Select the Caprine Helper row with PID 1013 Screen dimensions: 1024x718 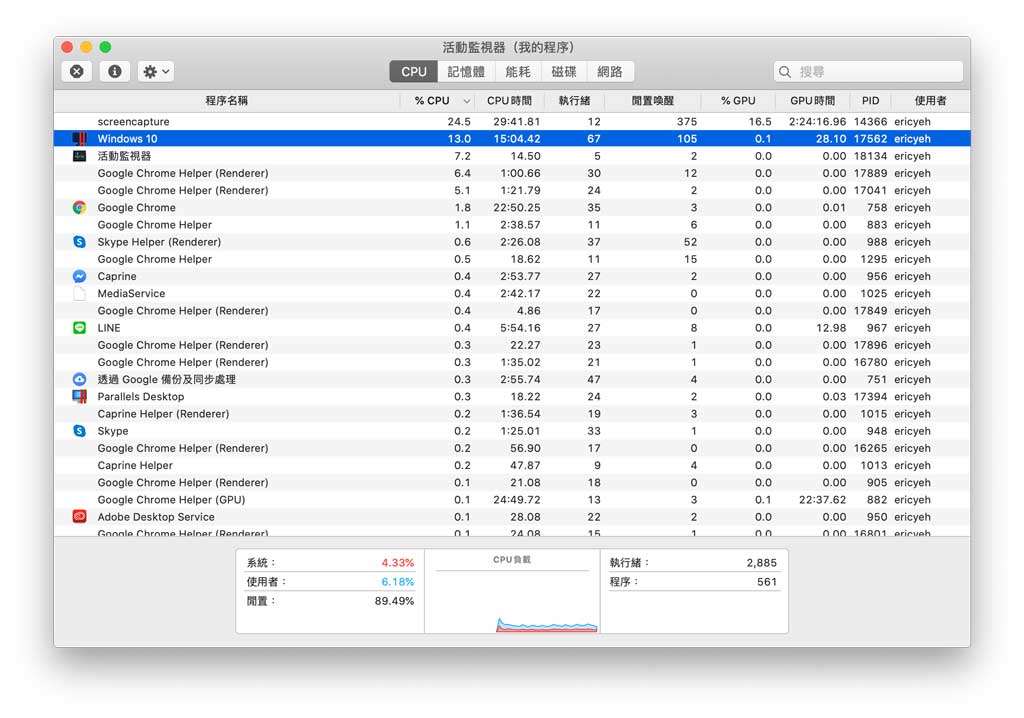pyautogui.click(x=512, y=465)
